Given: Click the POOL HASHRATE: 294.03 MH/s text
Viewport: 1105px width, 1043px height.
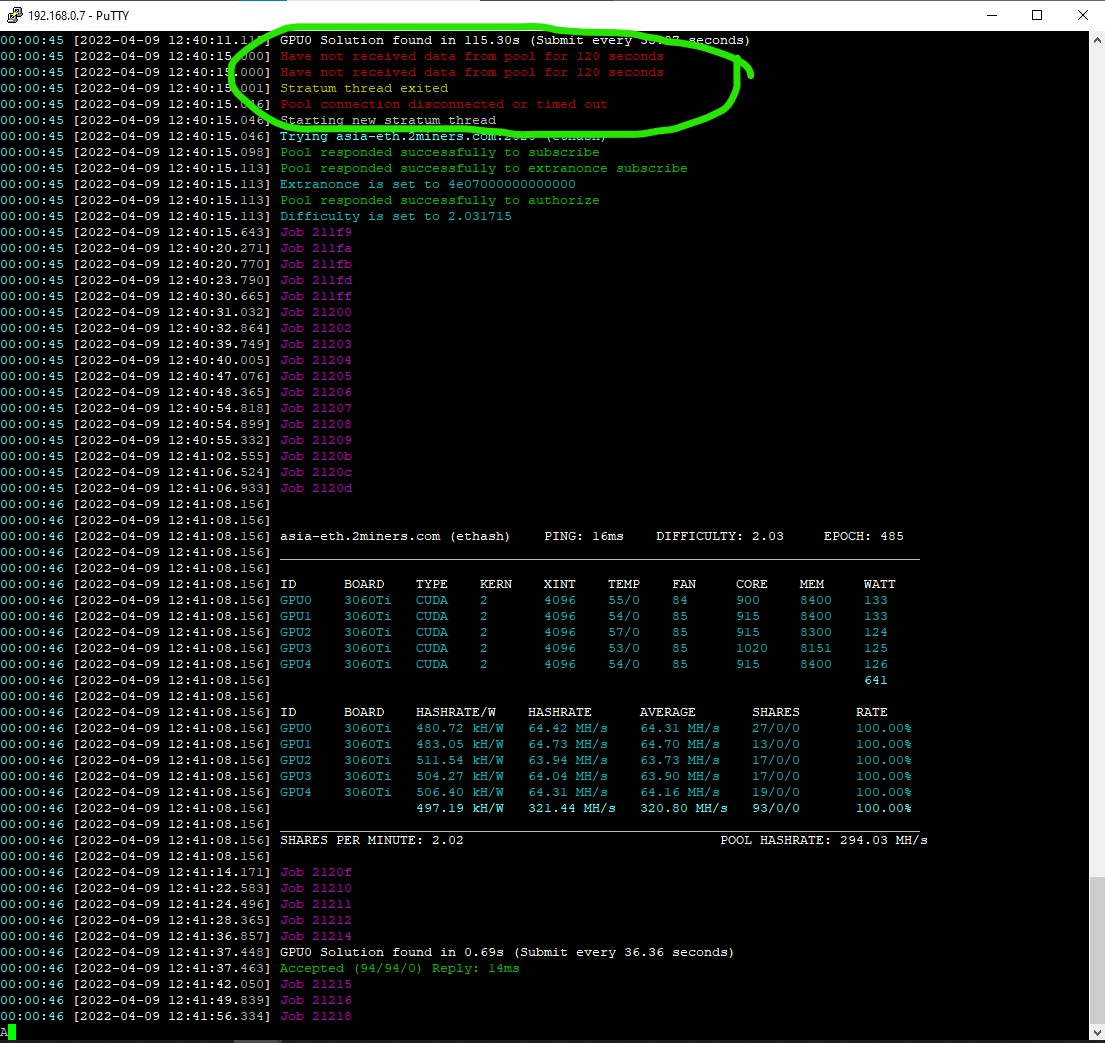Looking at the screenshot, I should [x=824, y=840].
